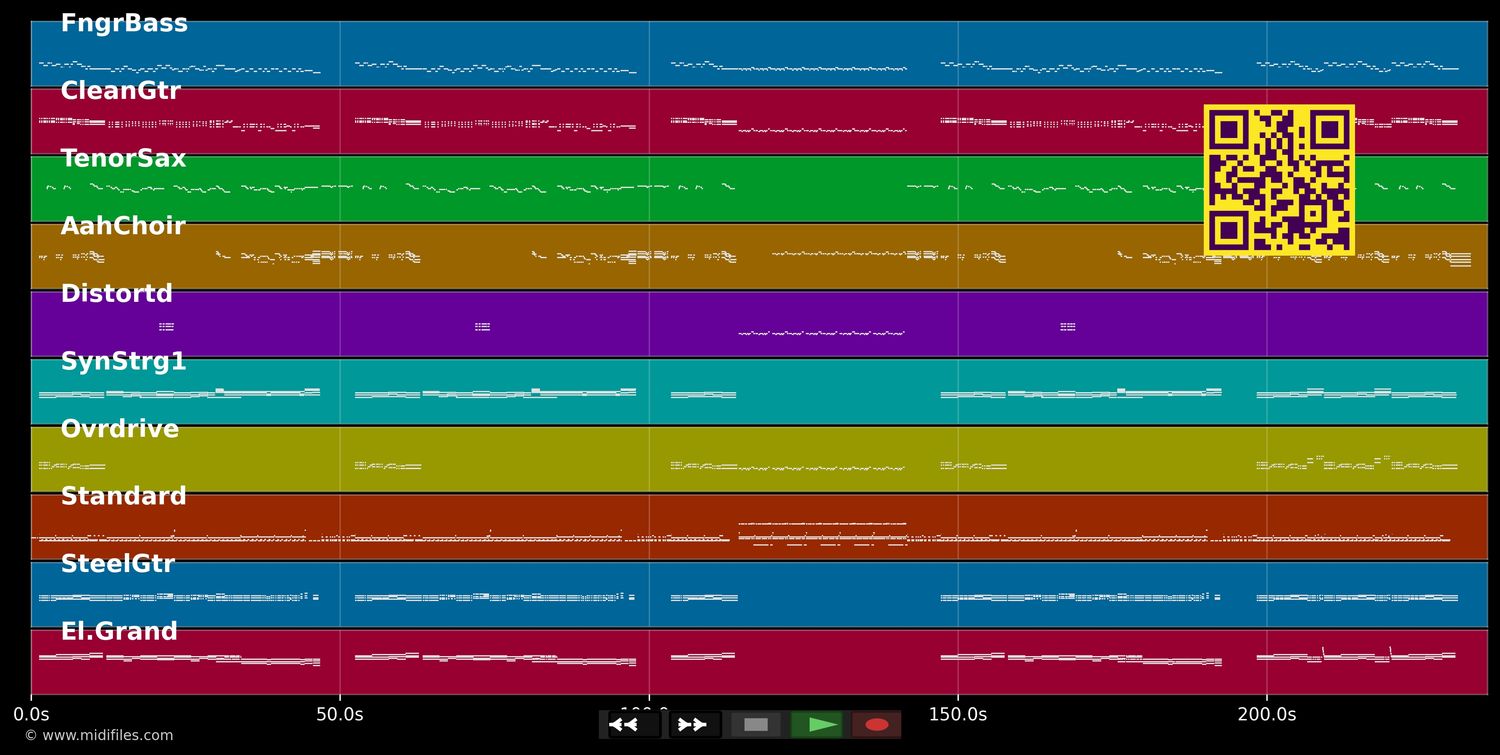Select the Standard drum track label
This screenshot has height=755, width=1500.
pyautogui.click(x=123, y=497)
